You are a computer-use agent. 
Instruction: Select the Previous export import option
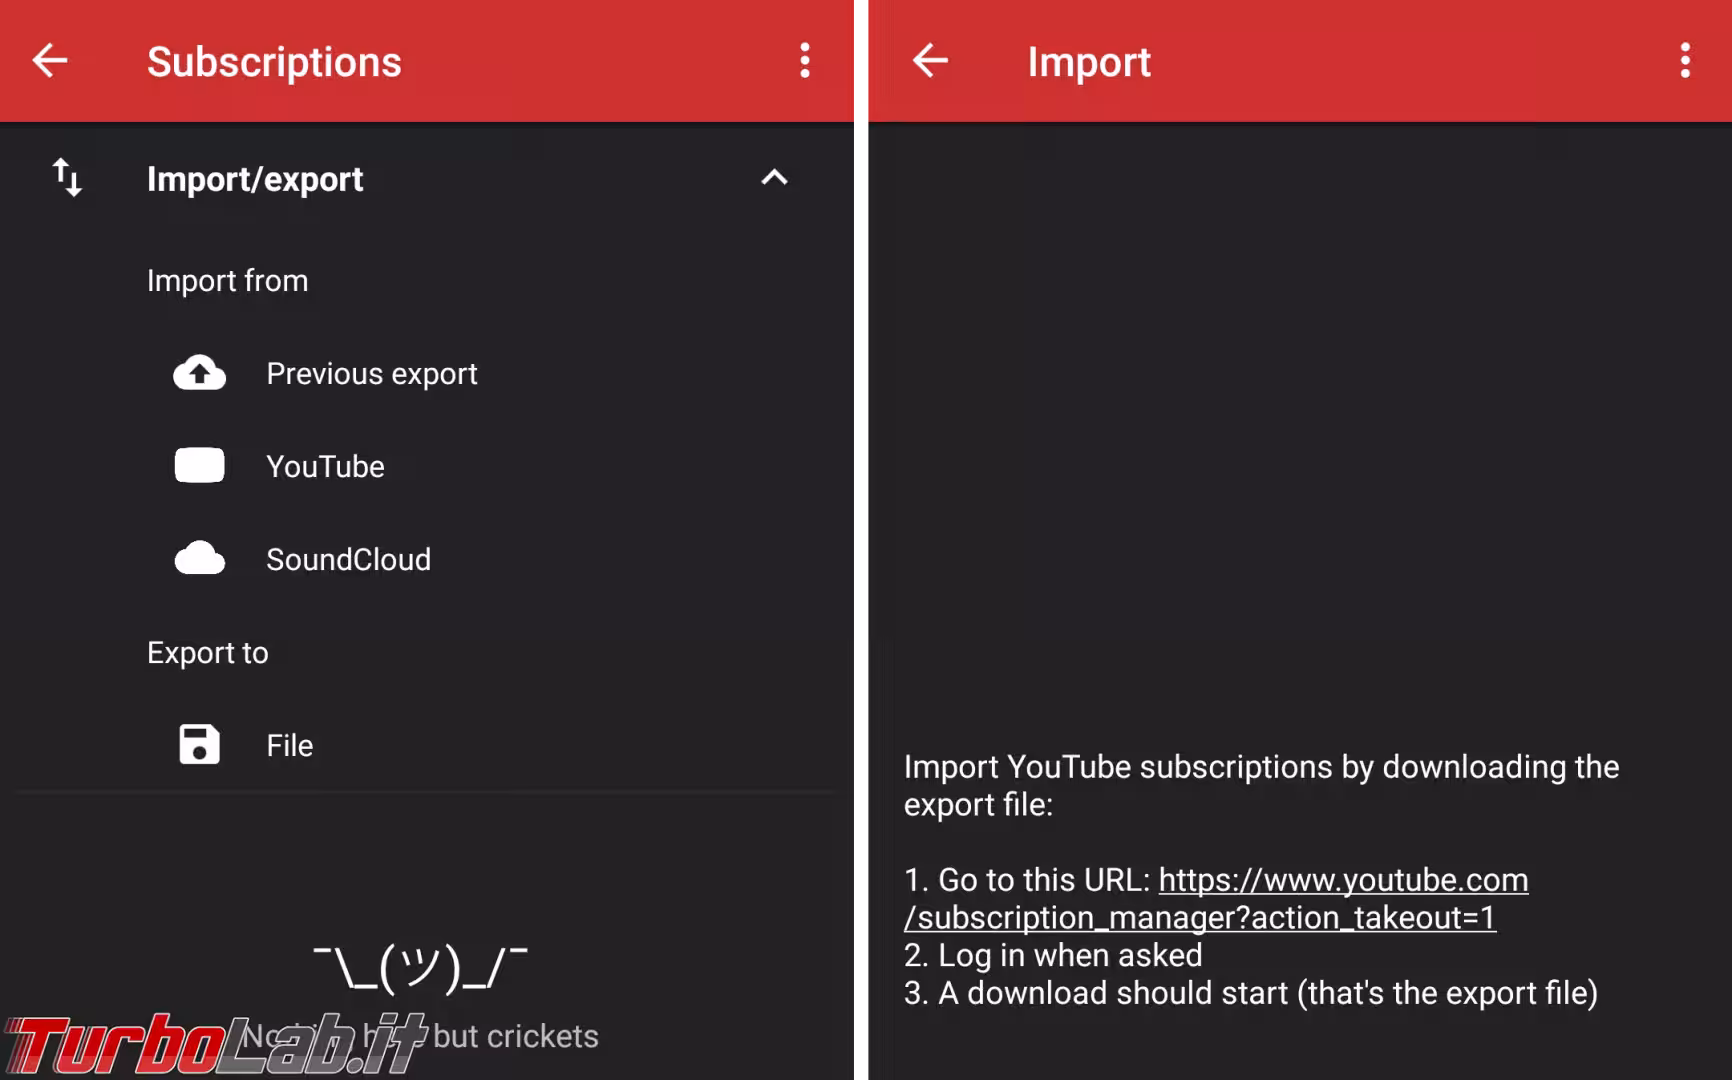pyautogui.click(x=371, y=374)
